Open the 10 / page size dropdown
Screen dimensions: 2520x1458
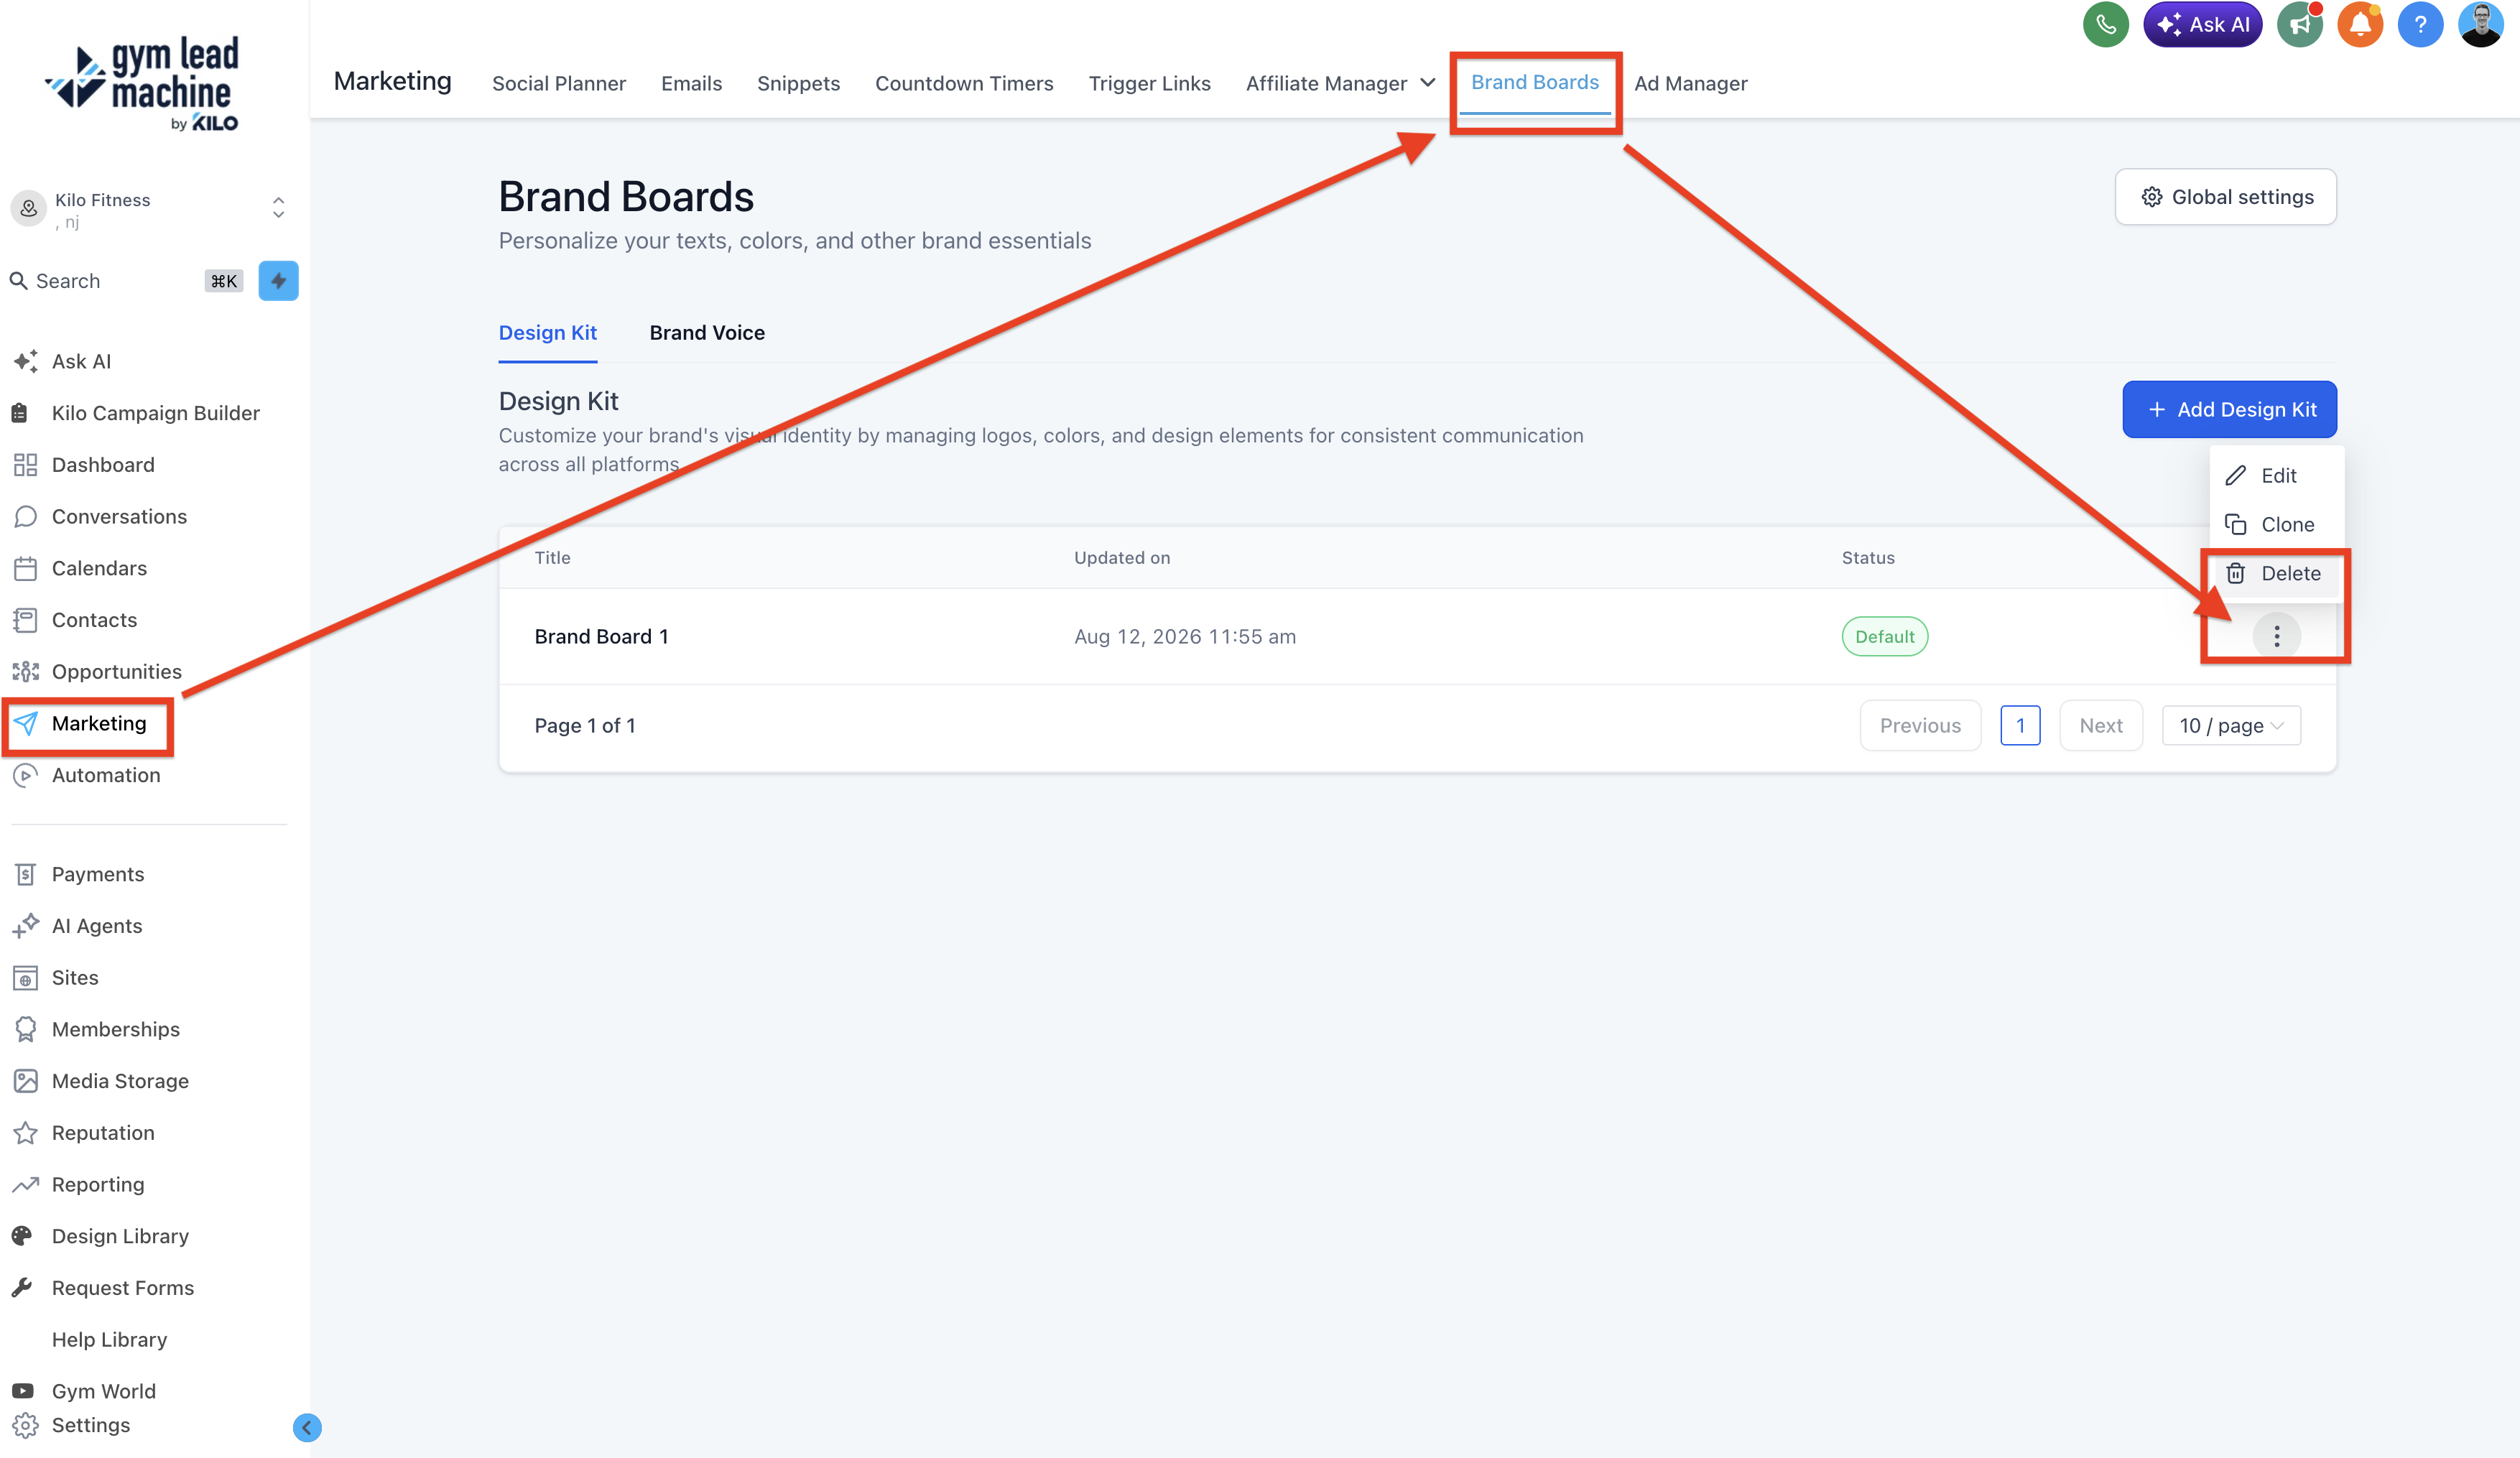[2230, 726]
